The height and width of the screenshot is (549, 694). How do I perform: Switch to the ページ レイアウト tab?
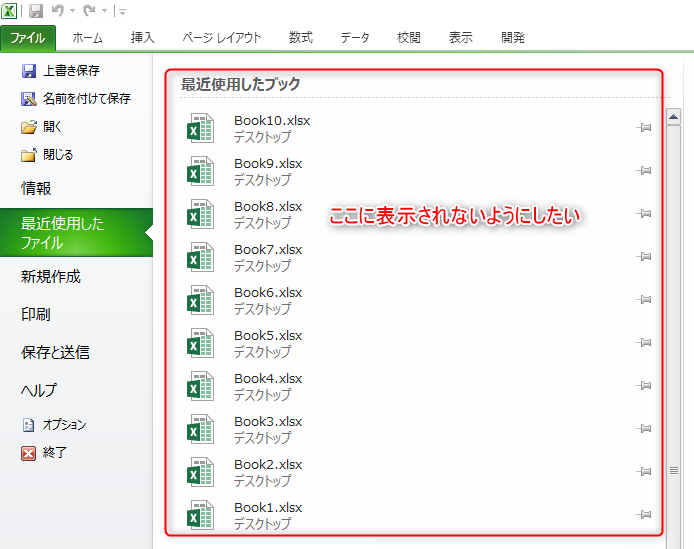(222, 38)
